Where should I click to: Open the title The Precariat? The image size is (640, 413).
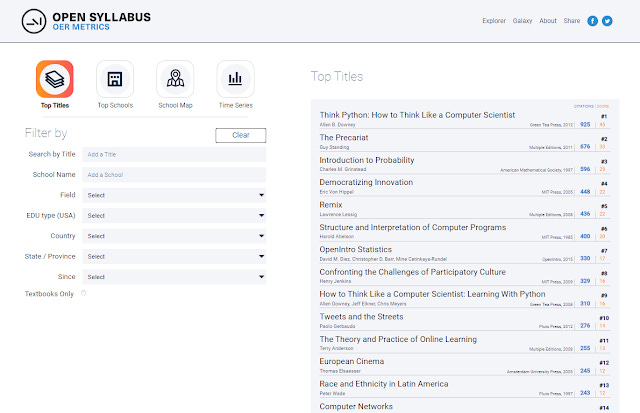(344, 138)
